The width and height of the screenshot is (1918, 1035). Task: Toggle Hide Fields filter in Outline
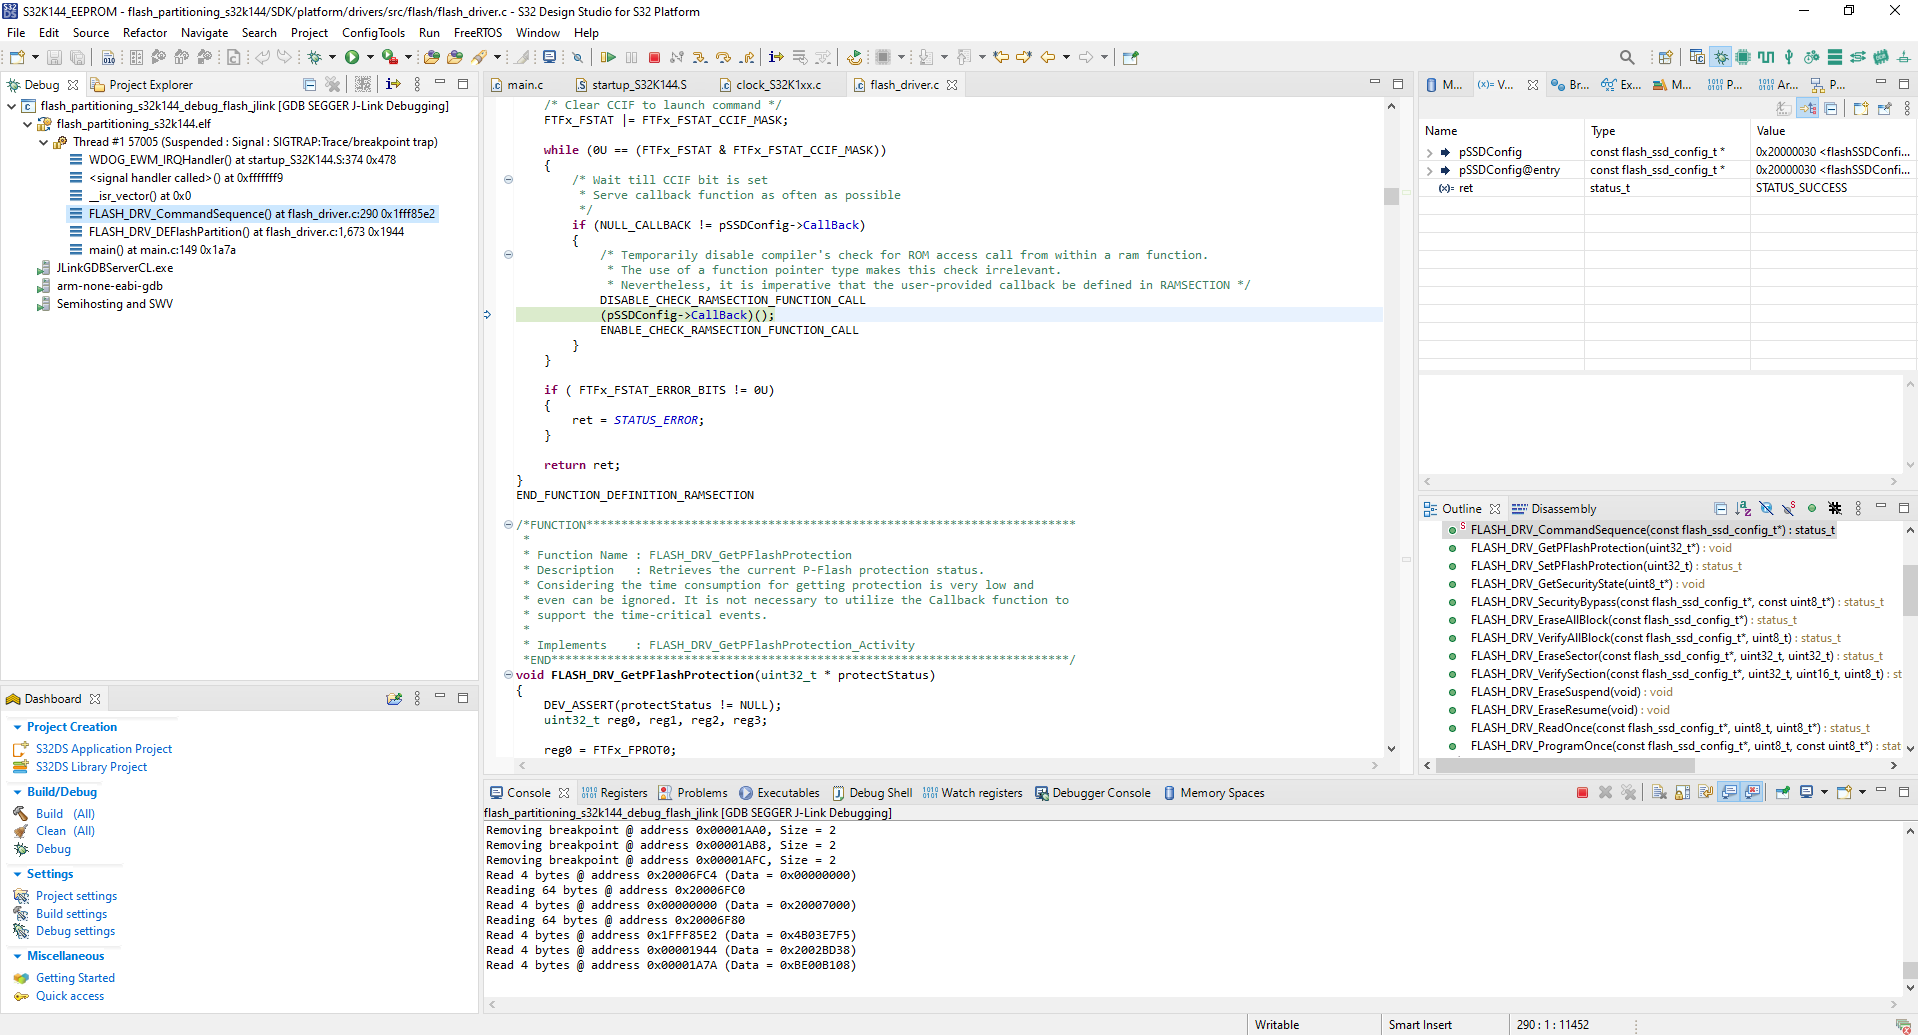1766,509
